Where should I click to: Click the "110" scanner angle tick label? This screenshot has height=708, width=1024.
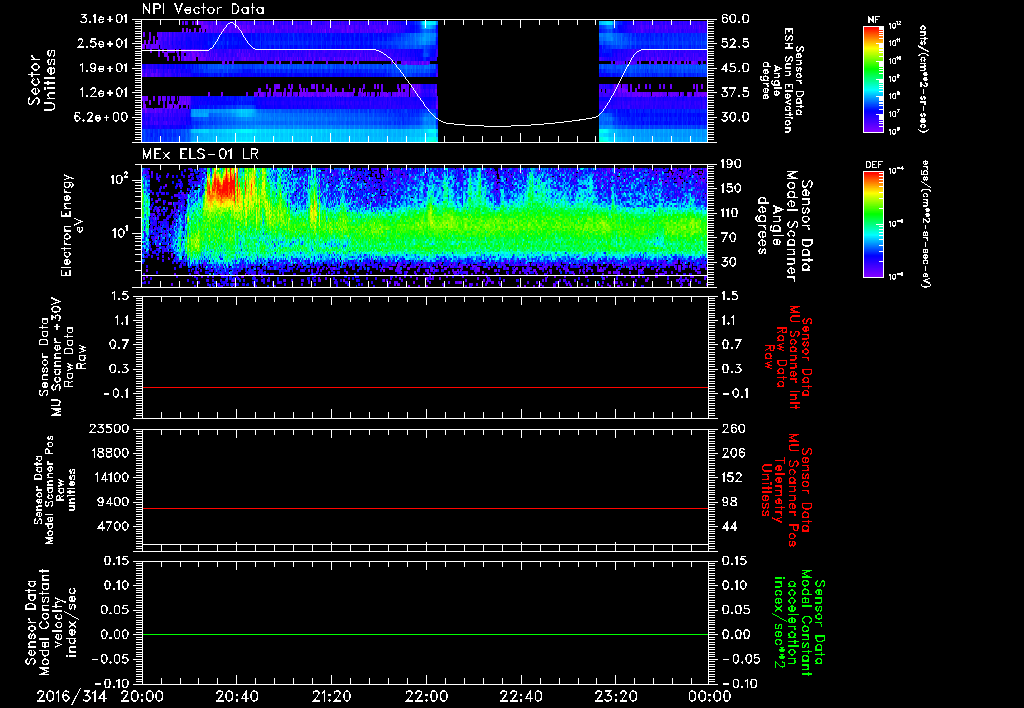tap(731, 213)
